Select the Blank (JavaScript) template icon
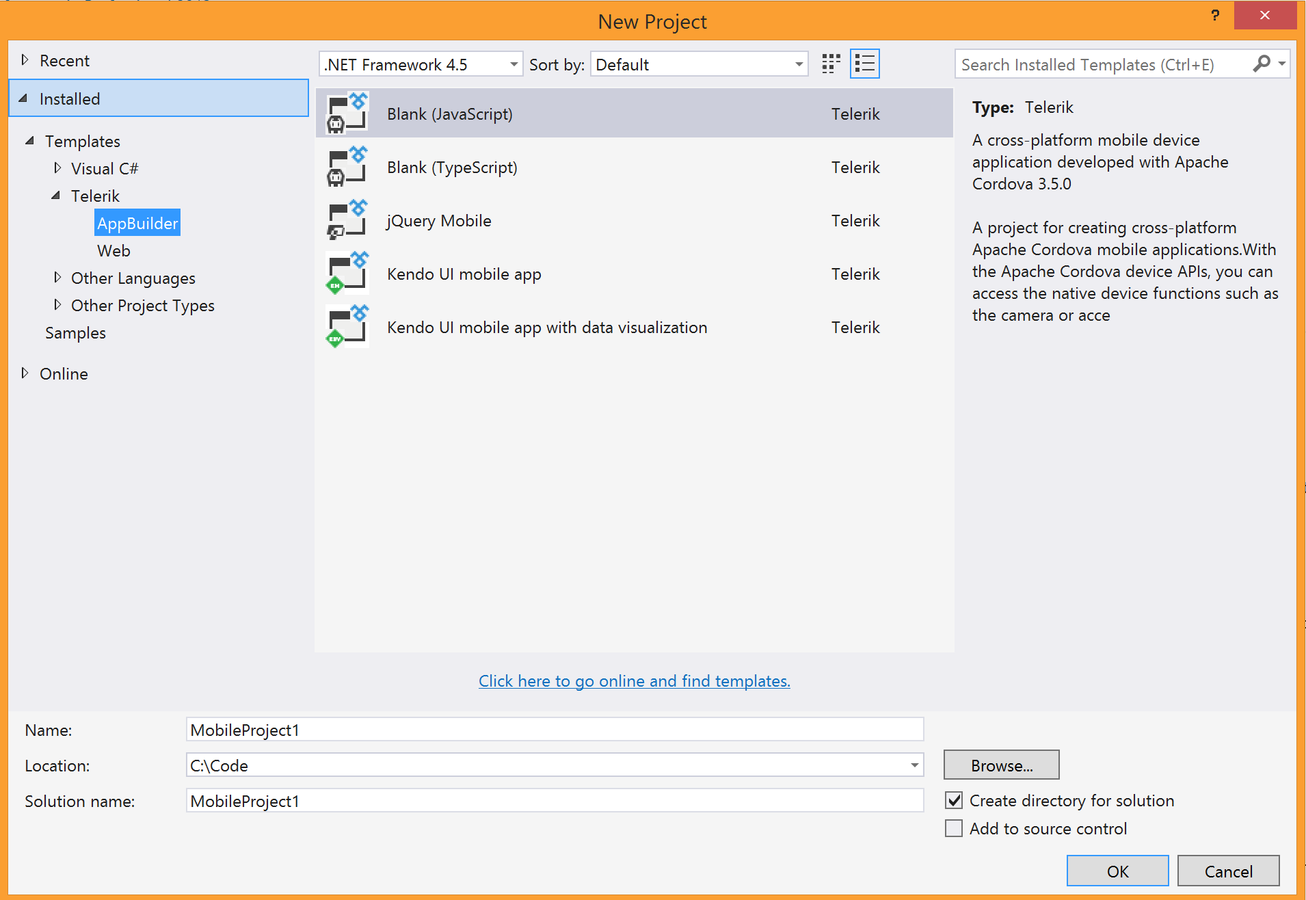 coord(348,113)
